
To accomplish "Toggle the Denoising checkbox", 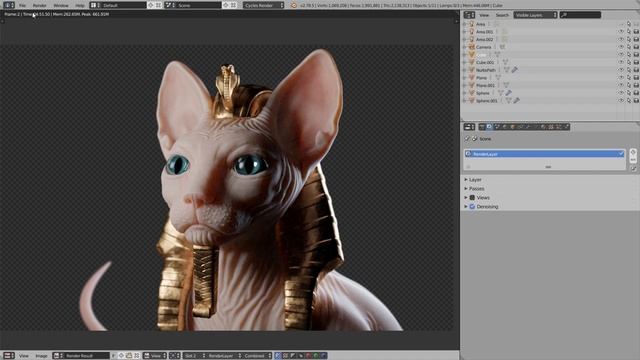I will 472,207.
